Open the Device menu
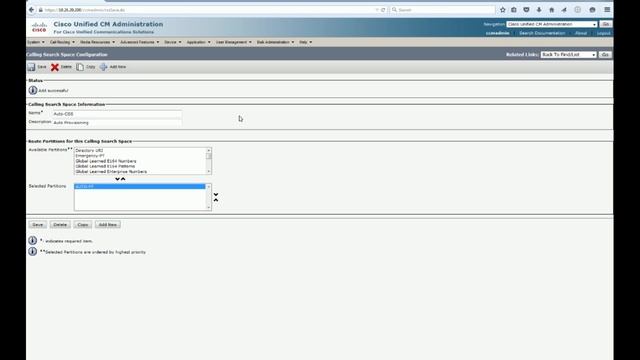 tap(173, 42)
